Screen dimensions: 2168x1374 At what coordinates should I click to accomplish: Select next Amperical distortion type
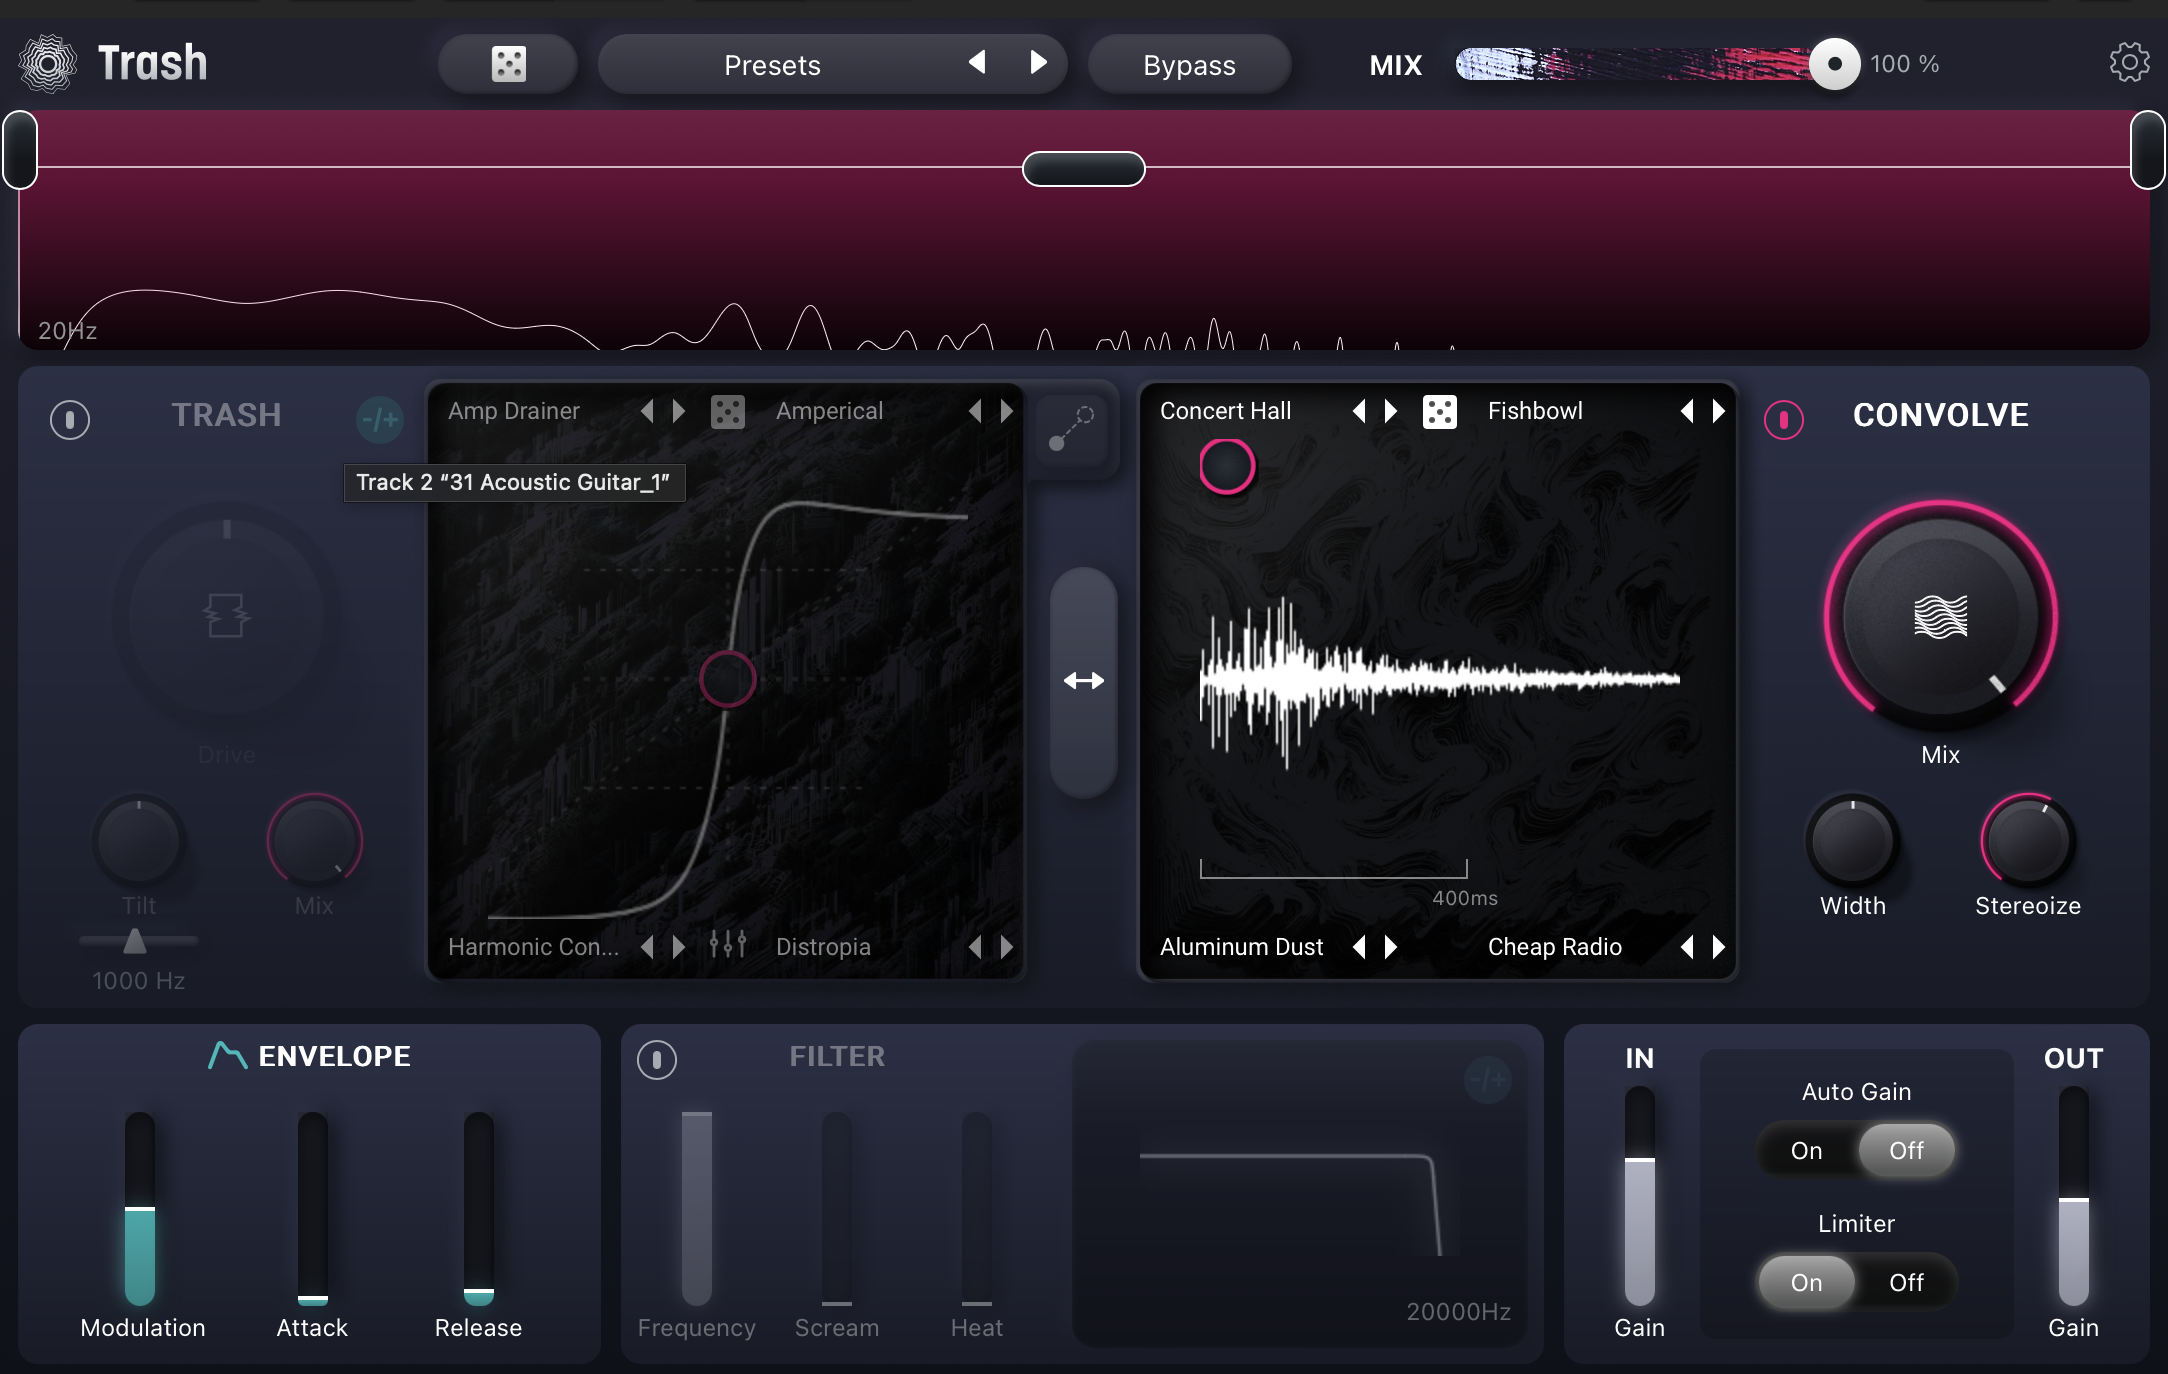1007,411
